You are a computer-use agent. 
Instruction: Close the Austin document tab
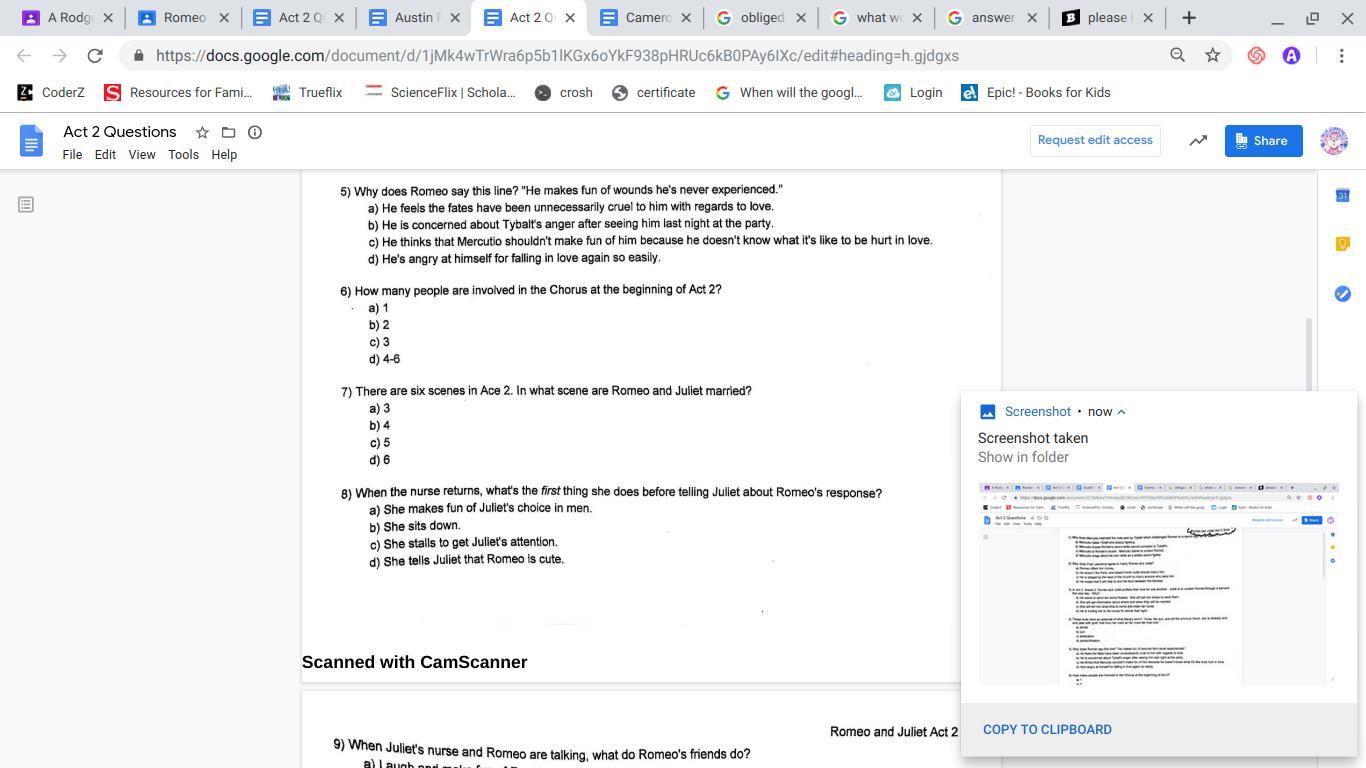point(454,18)
